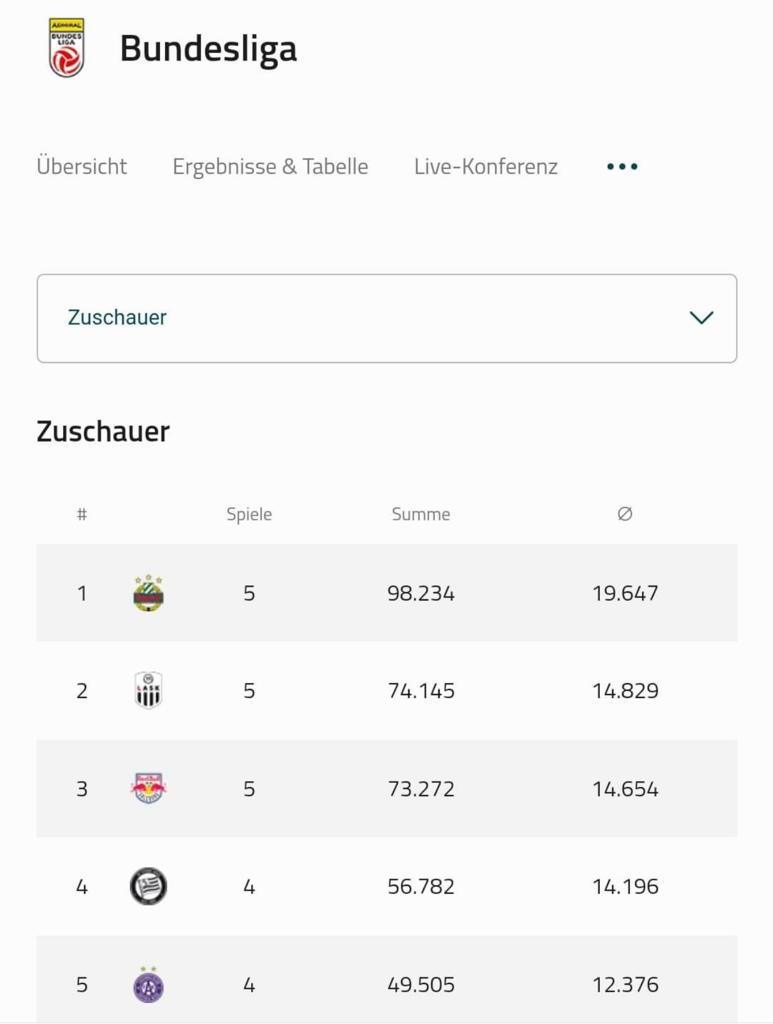Select the row with average 14.829
773x1024 pixels.
pos(386,690)
